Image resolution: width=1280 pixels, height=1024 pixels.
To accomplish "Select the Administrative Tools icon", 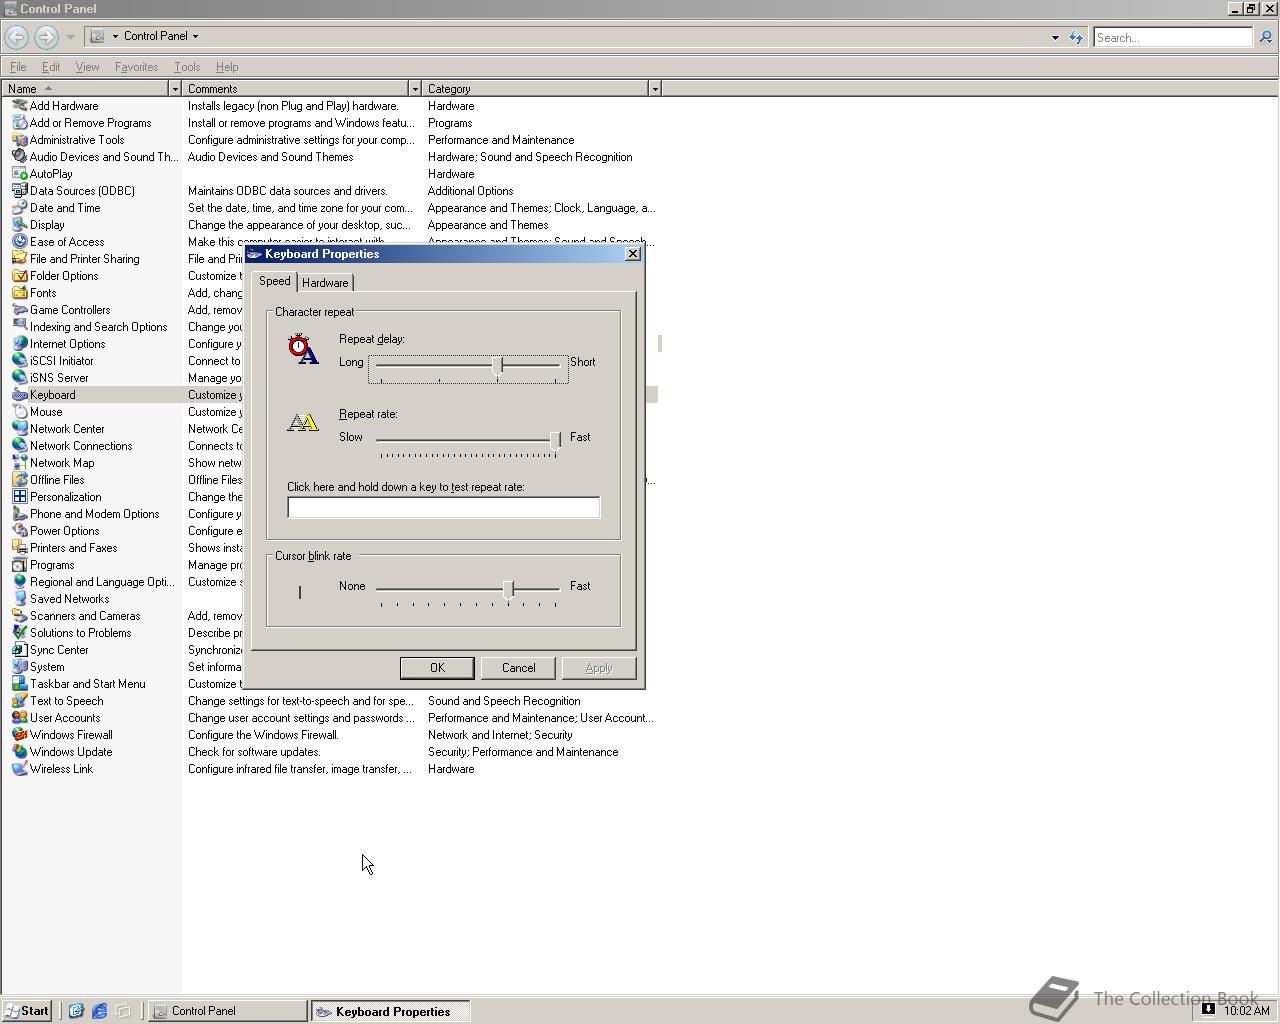I will click(19, 140).
